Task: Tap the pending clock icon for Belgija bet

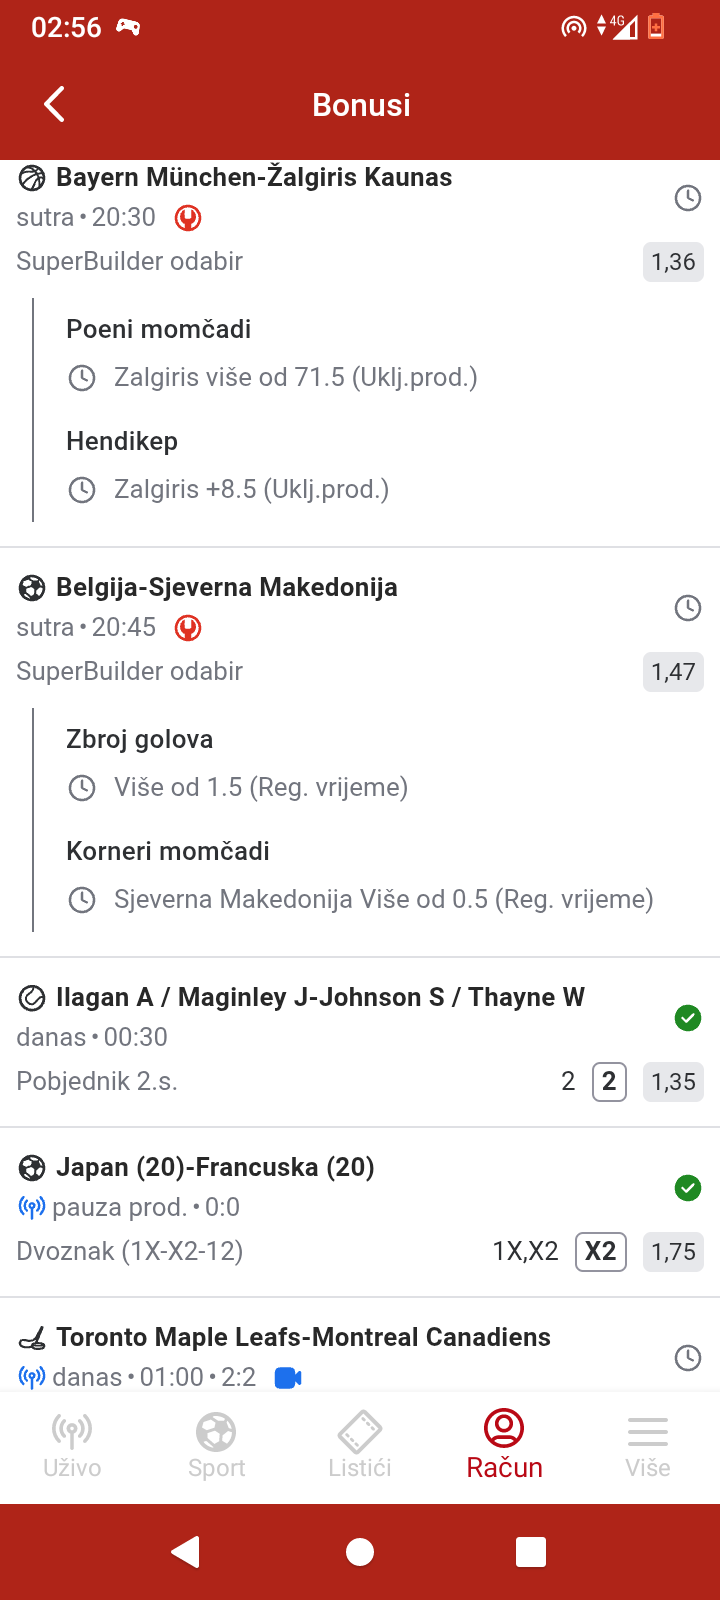Action: coord(688,608)
